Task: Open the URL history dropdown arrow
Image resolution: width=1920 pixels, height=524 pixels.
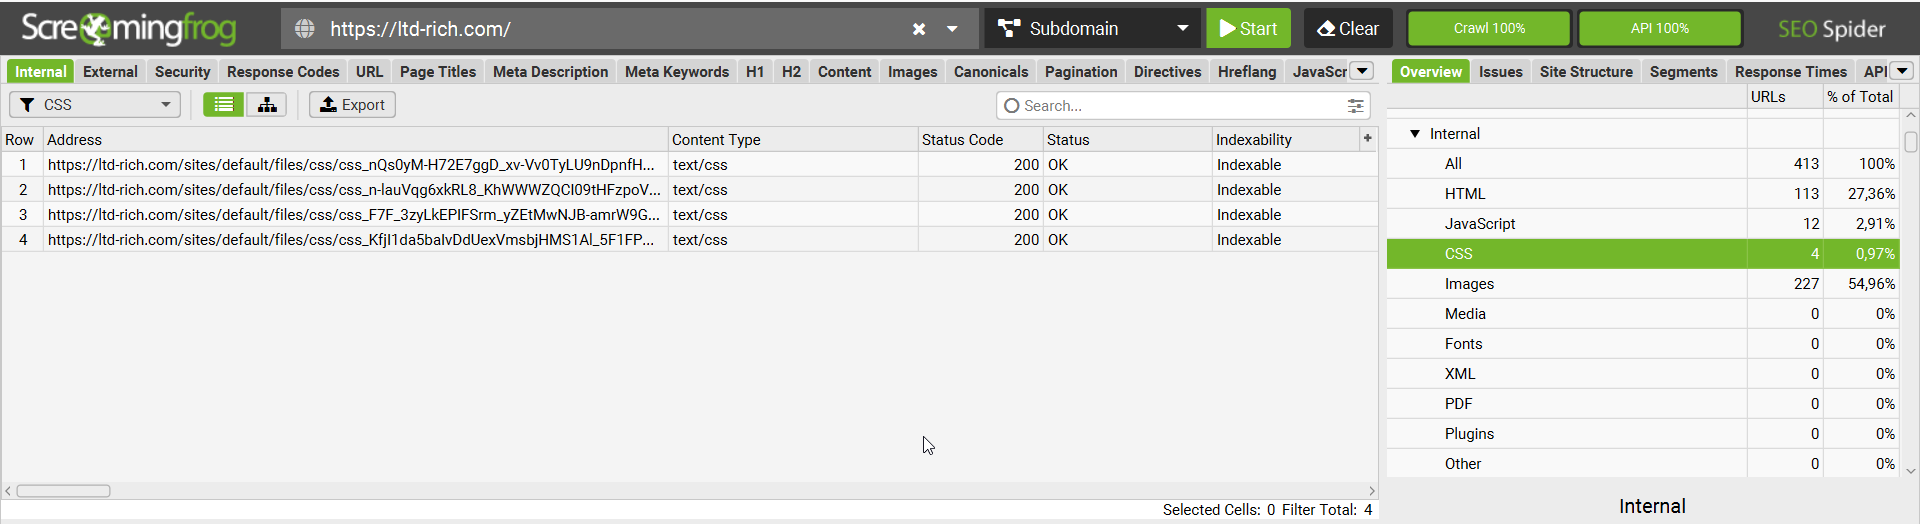Action: [x=953, y=29]
